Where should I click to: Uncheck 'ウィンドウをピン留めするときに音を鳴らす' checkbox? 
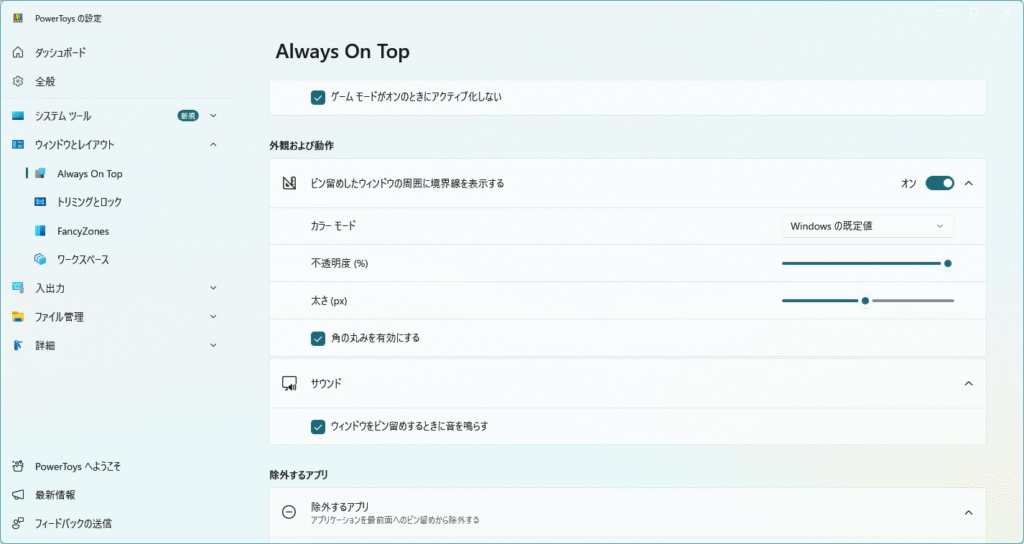point(318,426)
